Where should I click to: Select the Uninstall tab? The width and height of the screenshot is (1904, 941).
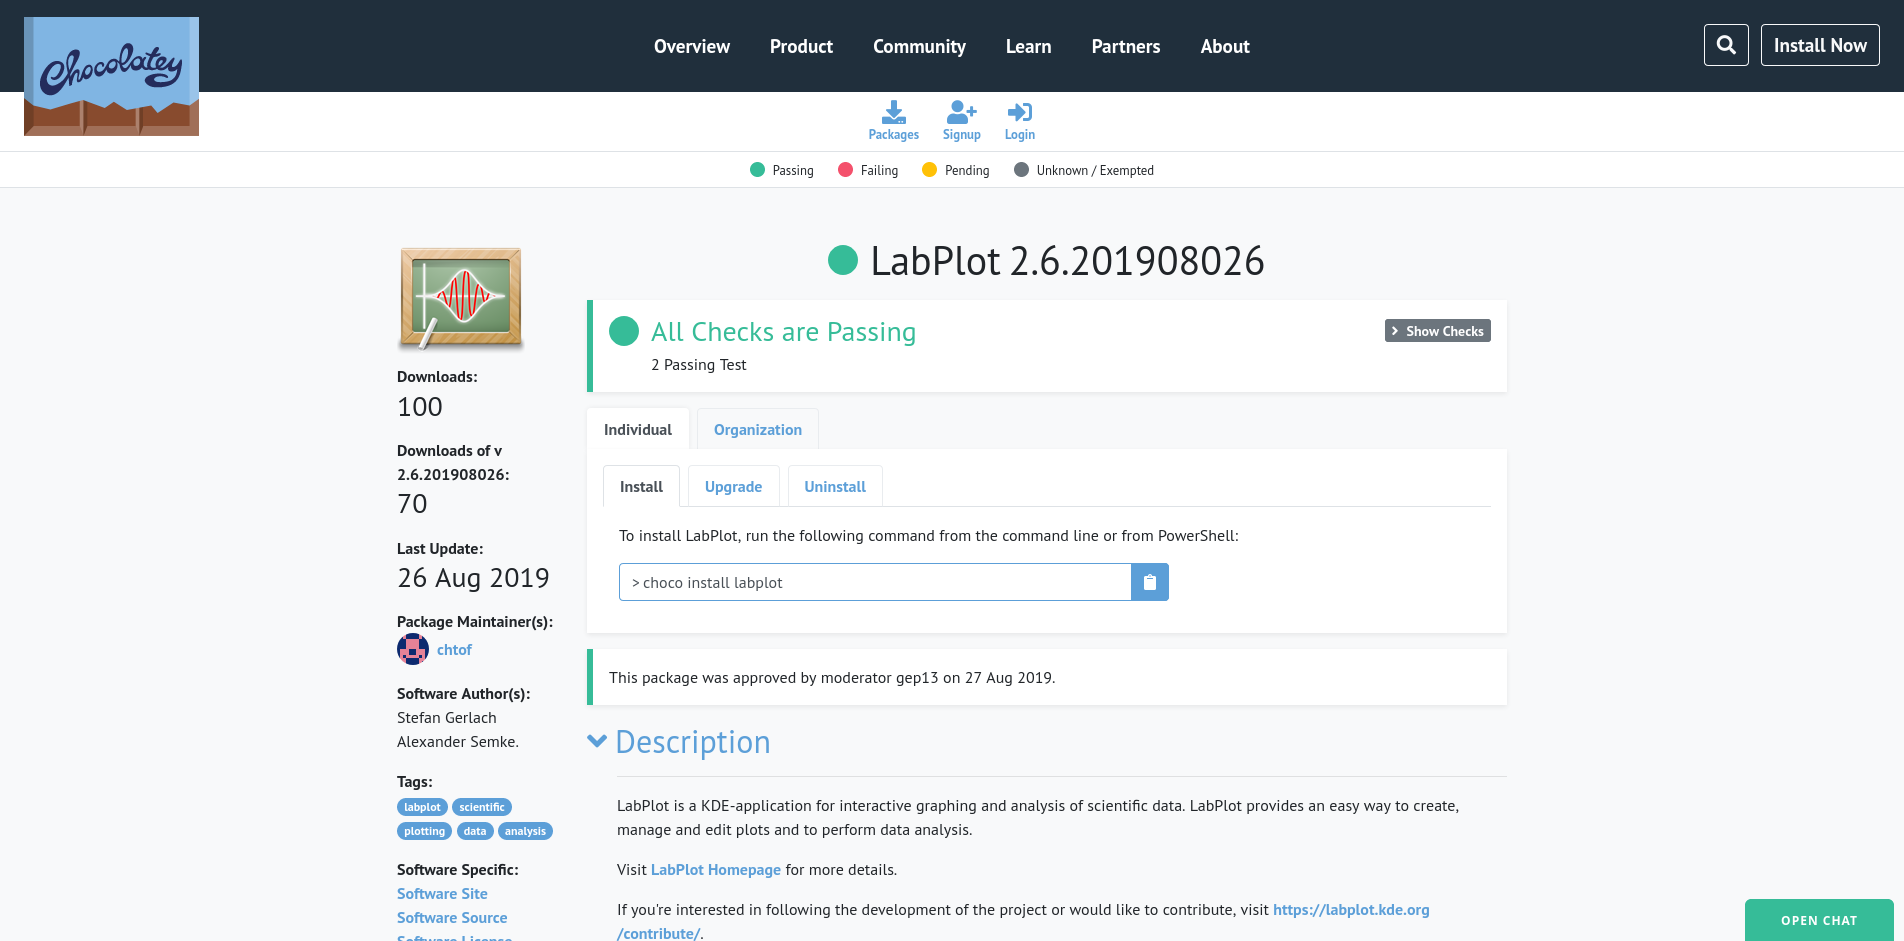pyautogui.click(x=834, y=487)
